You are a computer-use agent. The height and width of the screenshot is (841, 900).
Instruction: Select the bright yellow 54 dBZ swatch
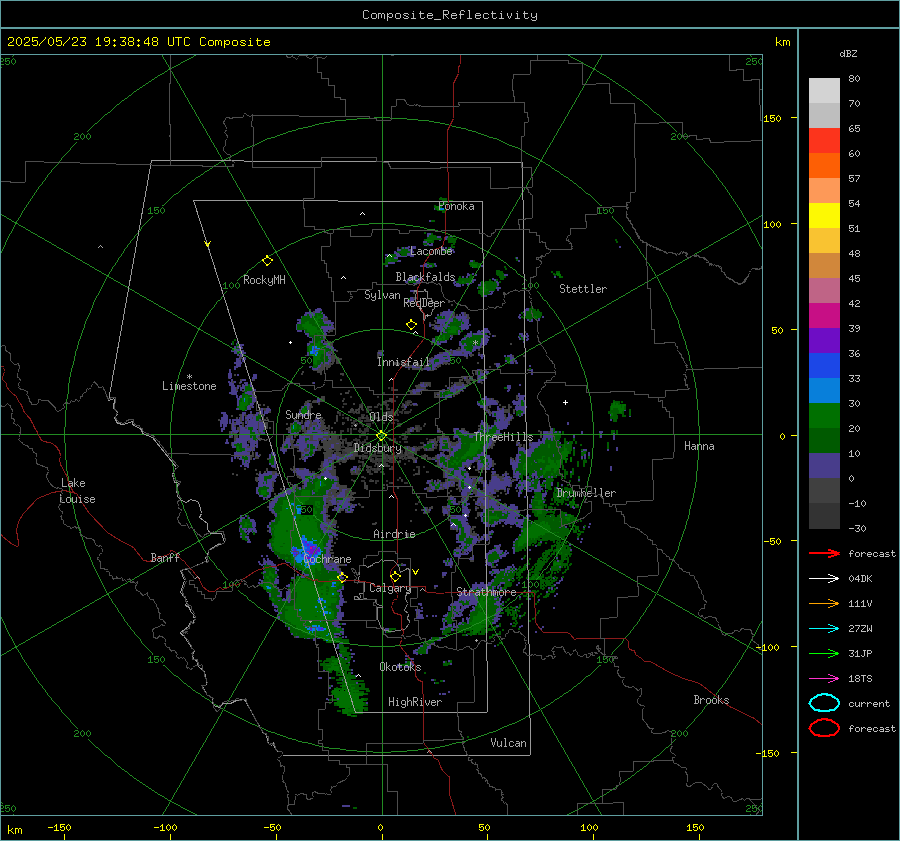pyautogui.click(x=824, y=215)
